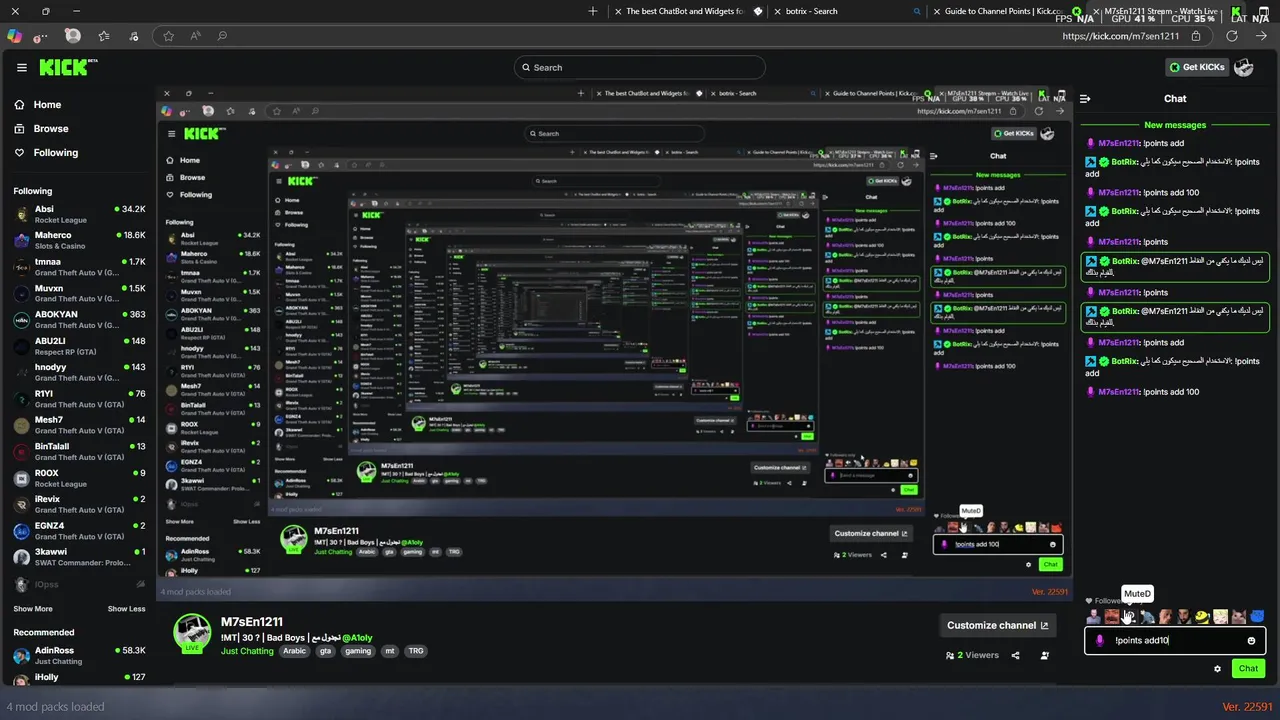Click the Get KICKs button
Viewport: 1280px width, 720px height.
pos(1197,67)
